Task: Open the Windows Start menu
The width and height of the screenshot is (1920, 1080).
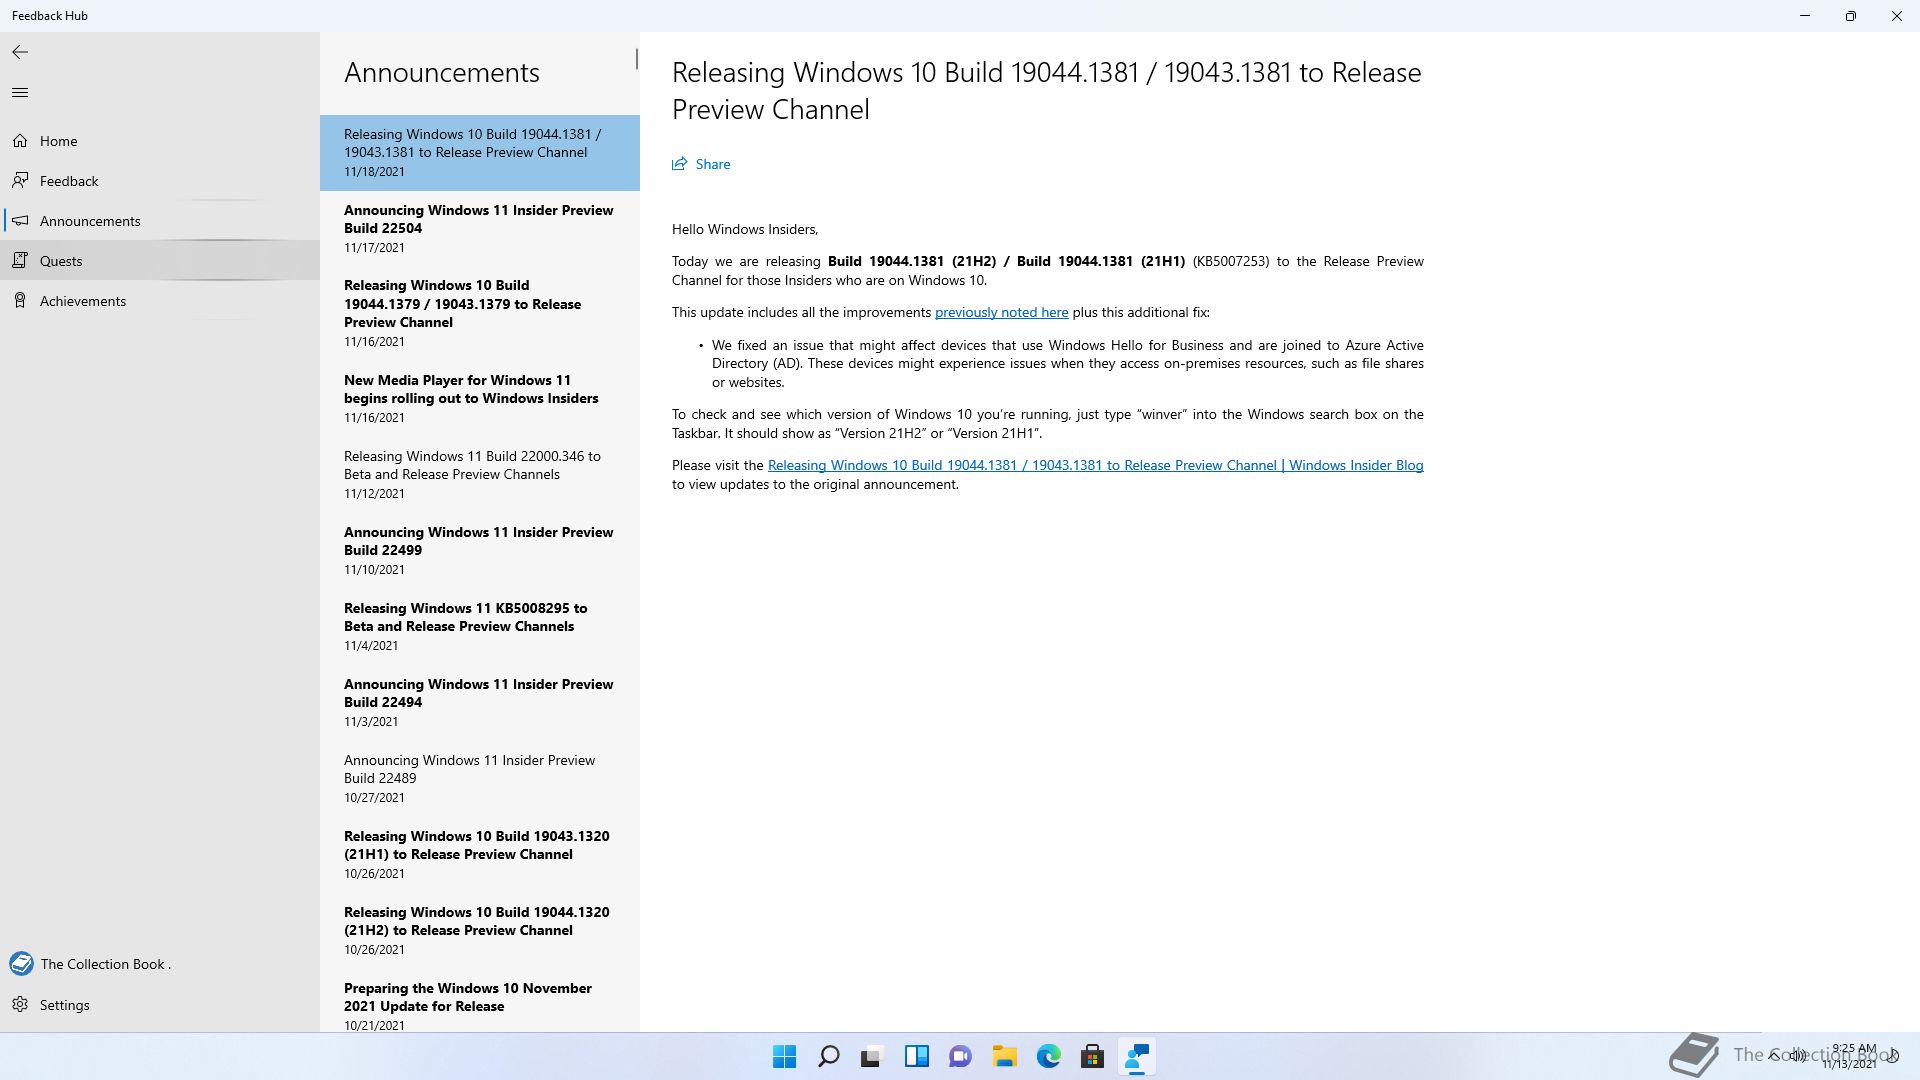Action: [x=785, y=1056]
